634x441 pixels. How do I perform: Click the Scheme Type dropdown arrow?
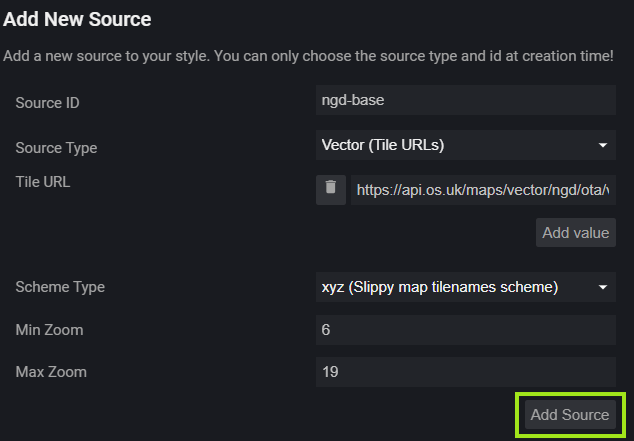point(603,287)
